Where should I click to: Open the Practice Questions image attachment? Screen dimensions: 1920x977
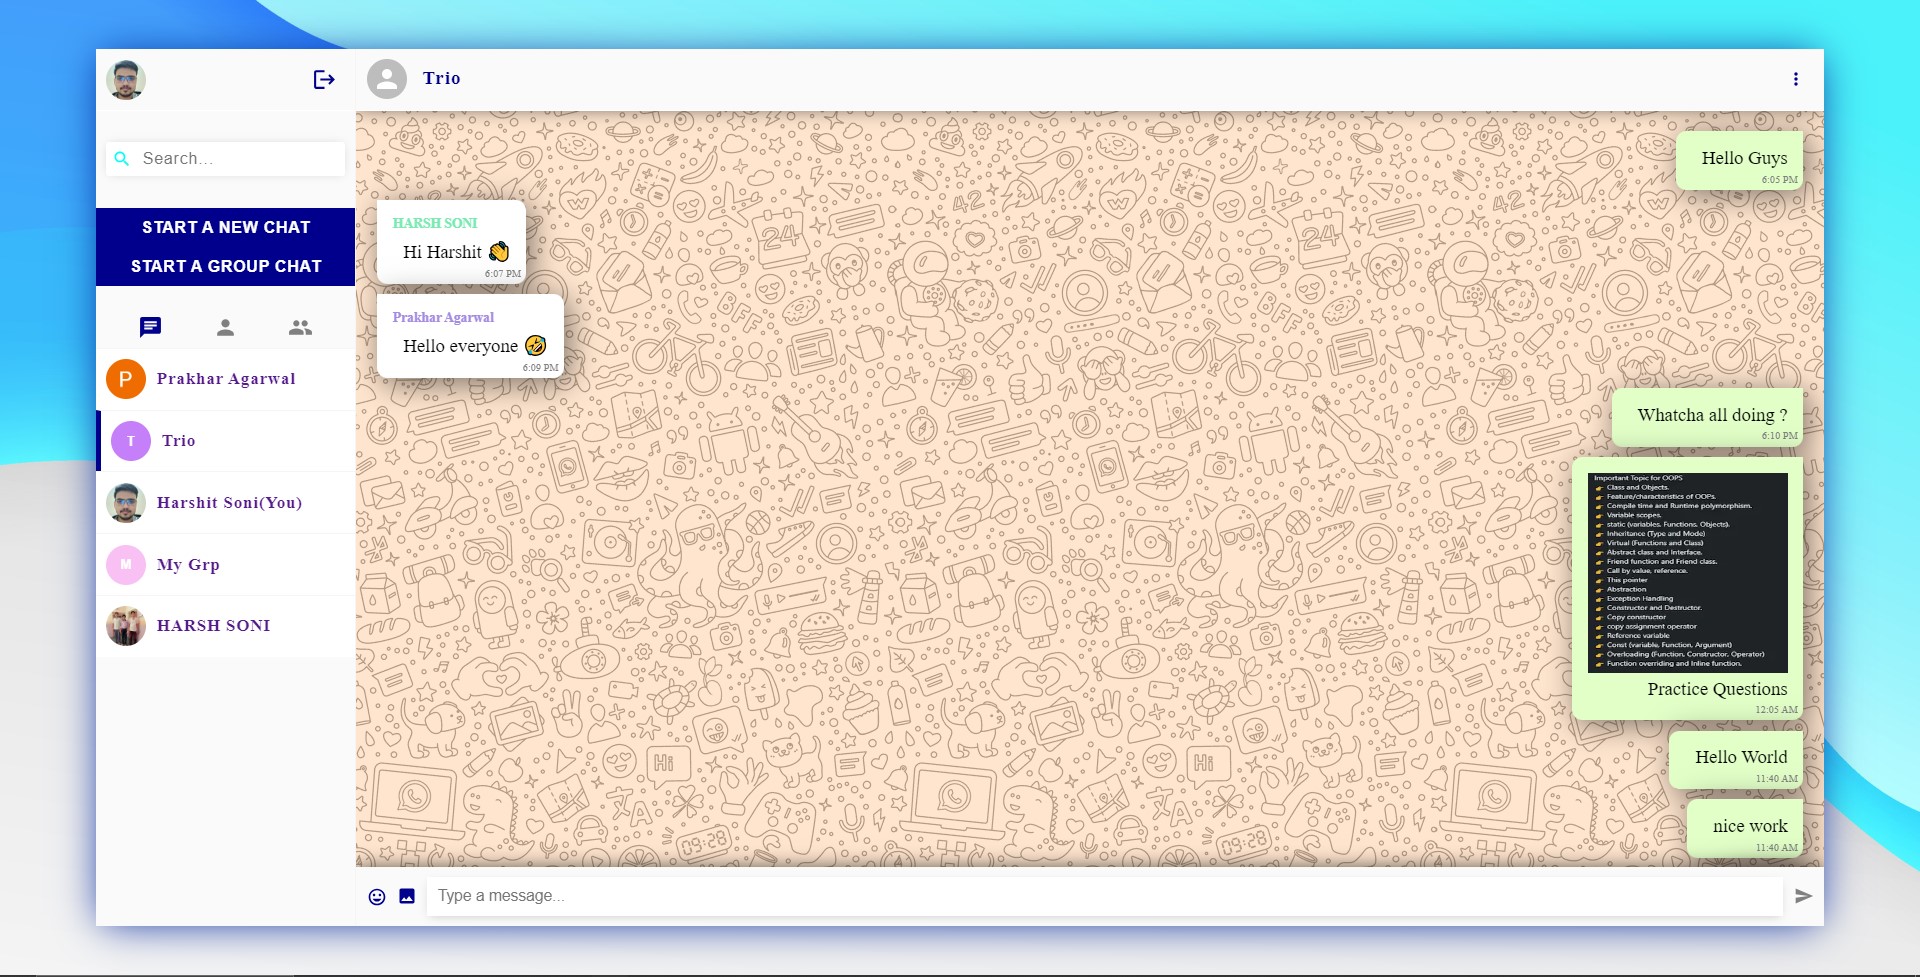point(1687,573)
